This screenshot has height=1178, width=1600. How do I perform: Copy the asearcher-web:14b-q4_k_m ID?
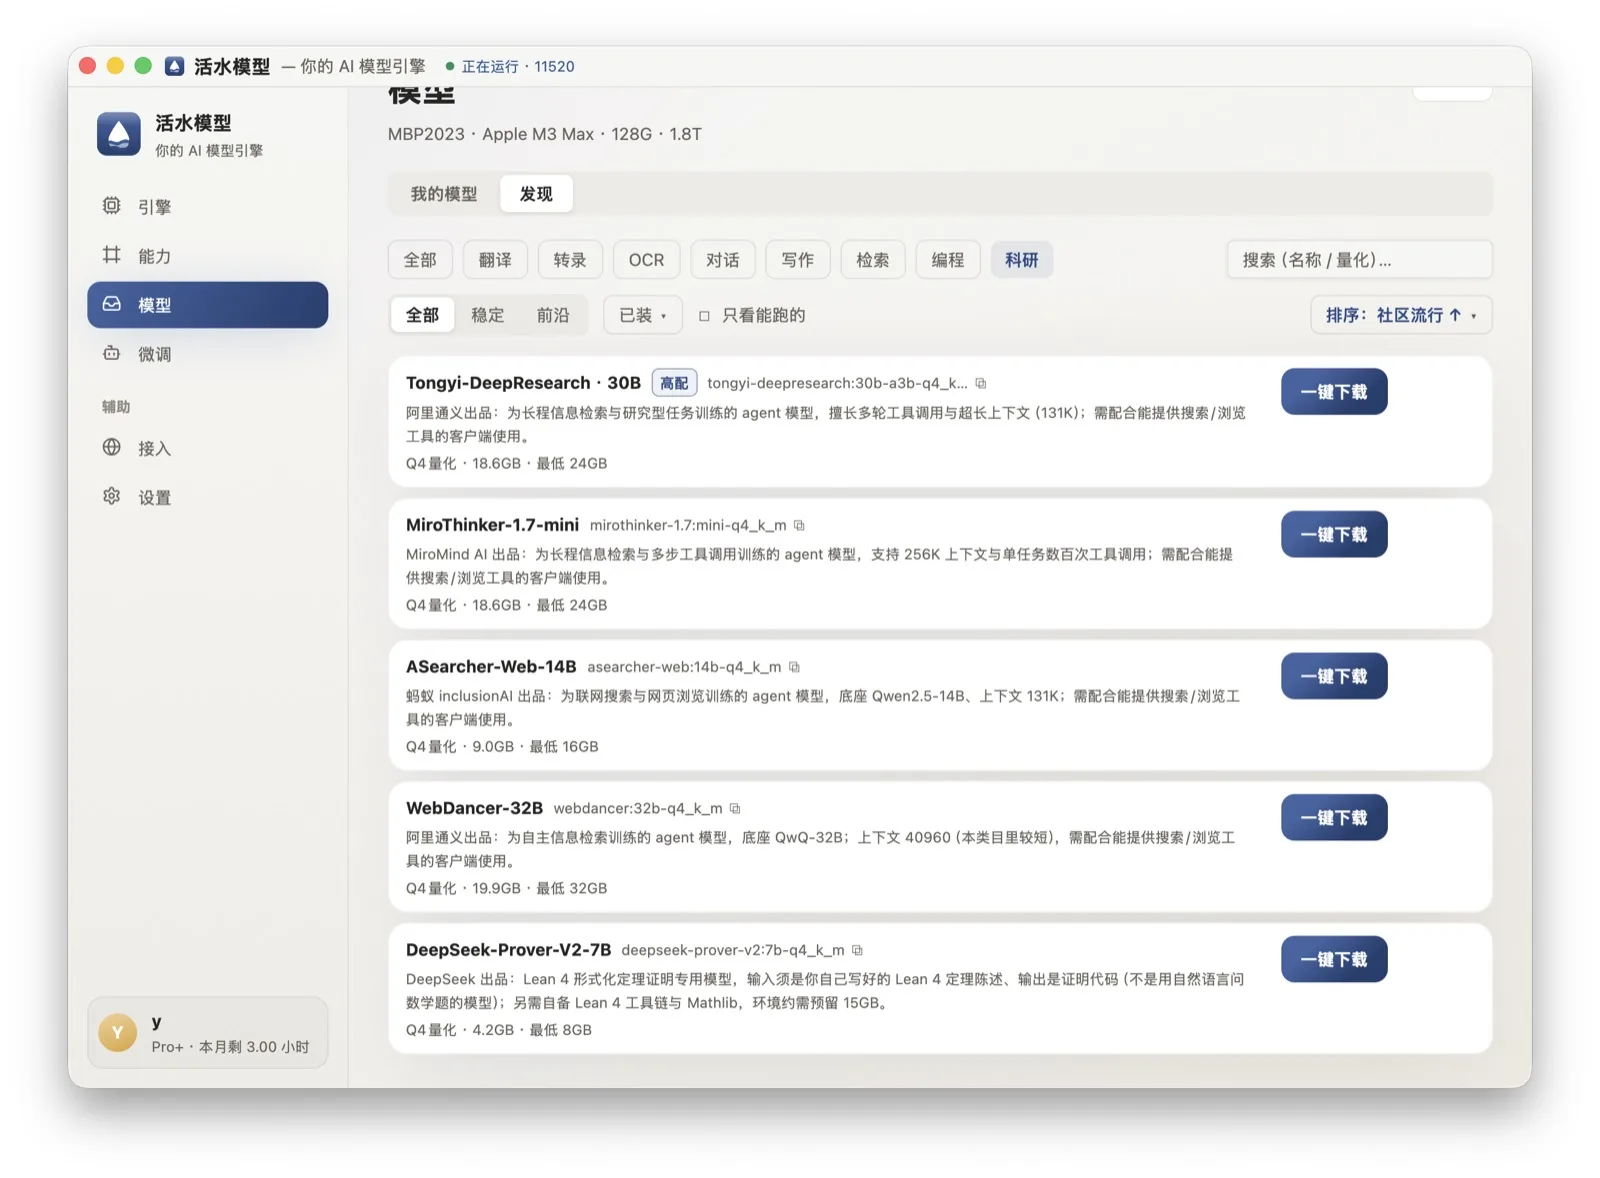[794, 667]
